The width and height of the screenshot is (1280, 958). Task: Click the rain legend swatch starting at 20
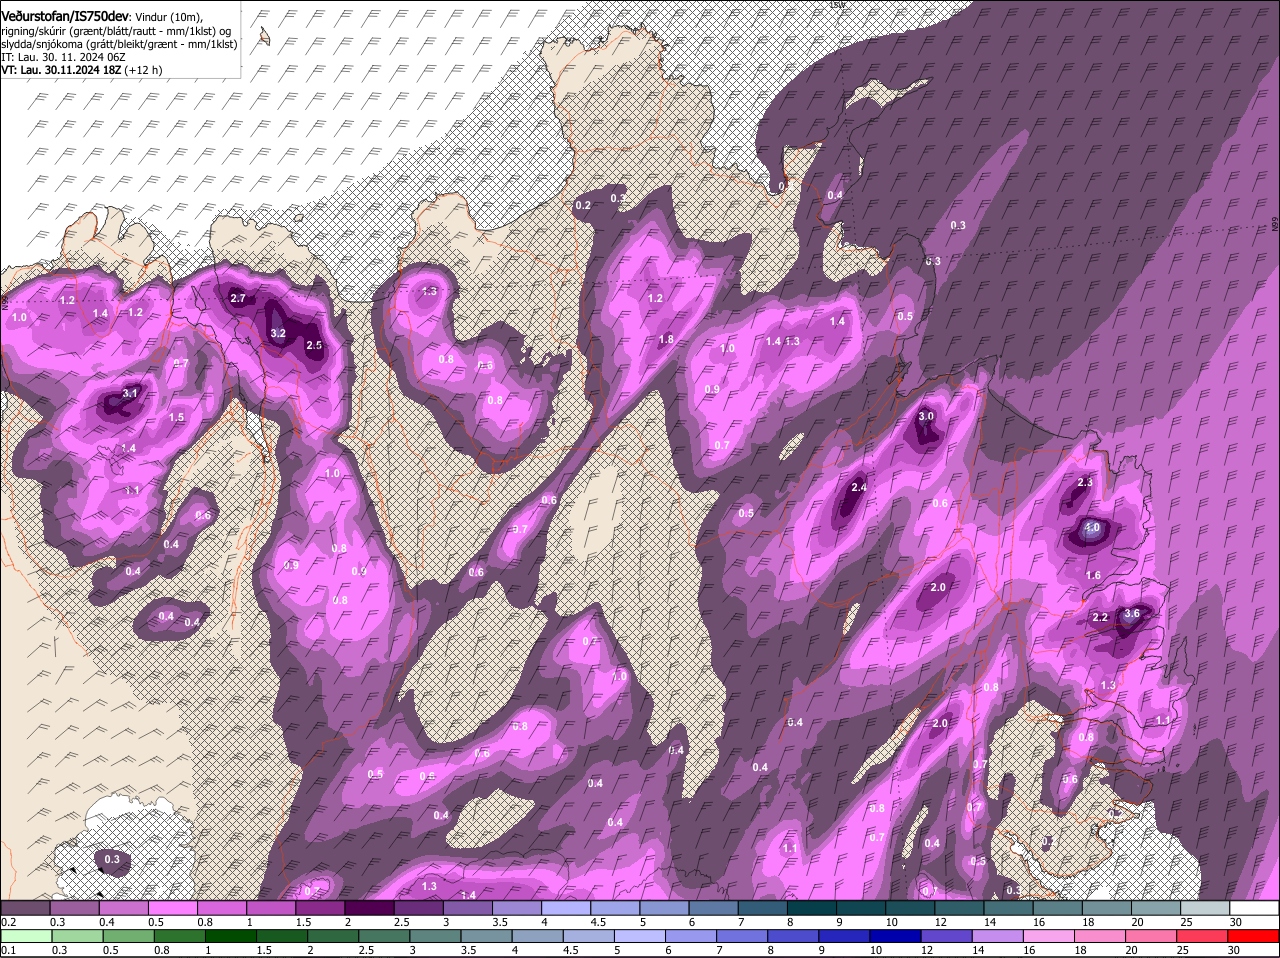[1152, 936]
